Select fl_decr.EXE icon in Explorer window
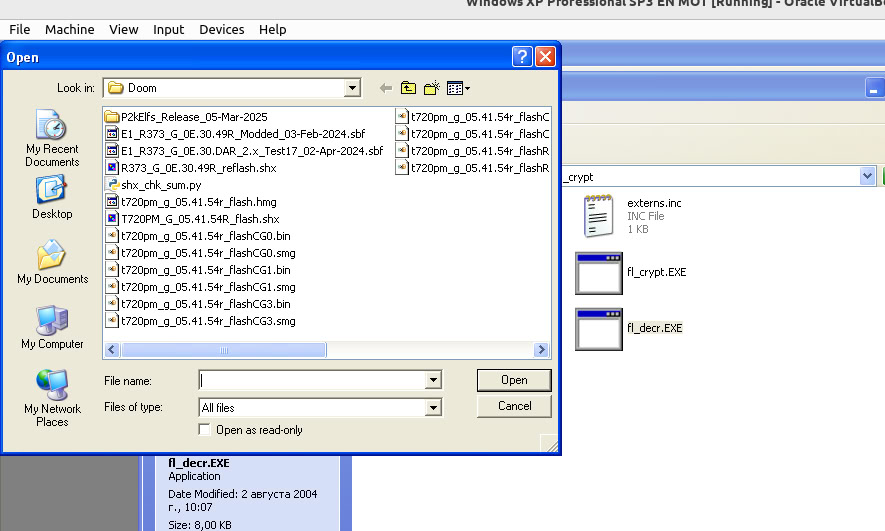Screen dimensions: 885x531 click(598, 329)
